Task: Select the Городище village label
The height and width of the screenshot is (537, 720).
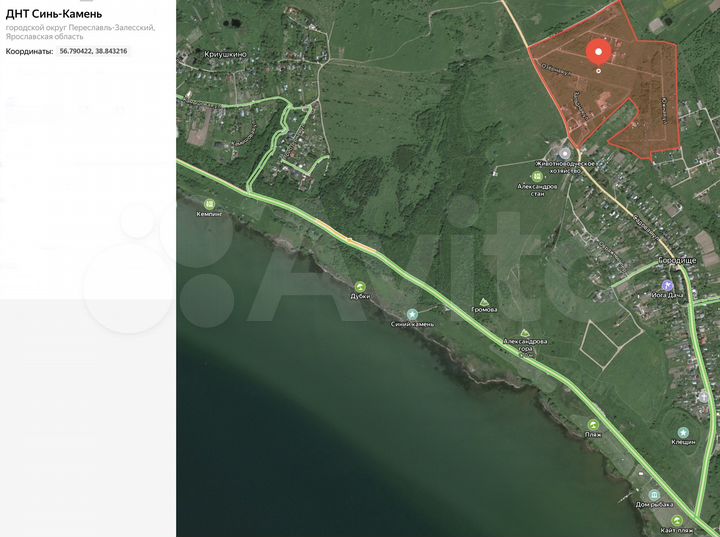Action: tap(678, 260)
